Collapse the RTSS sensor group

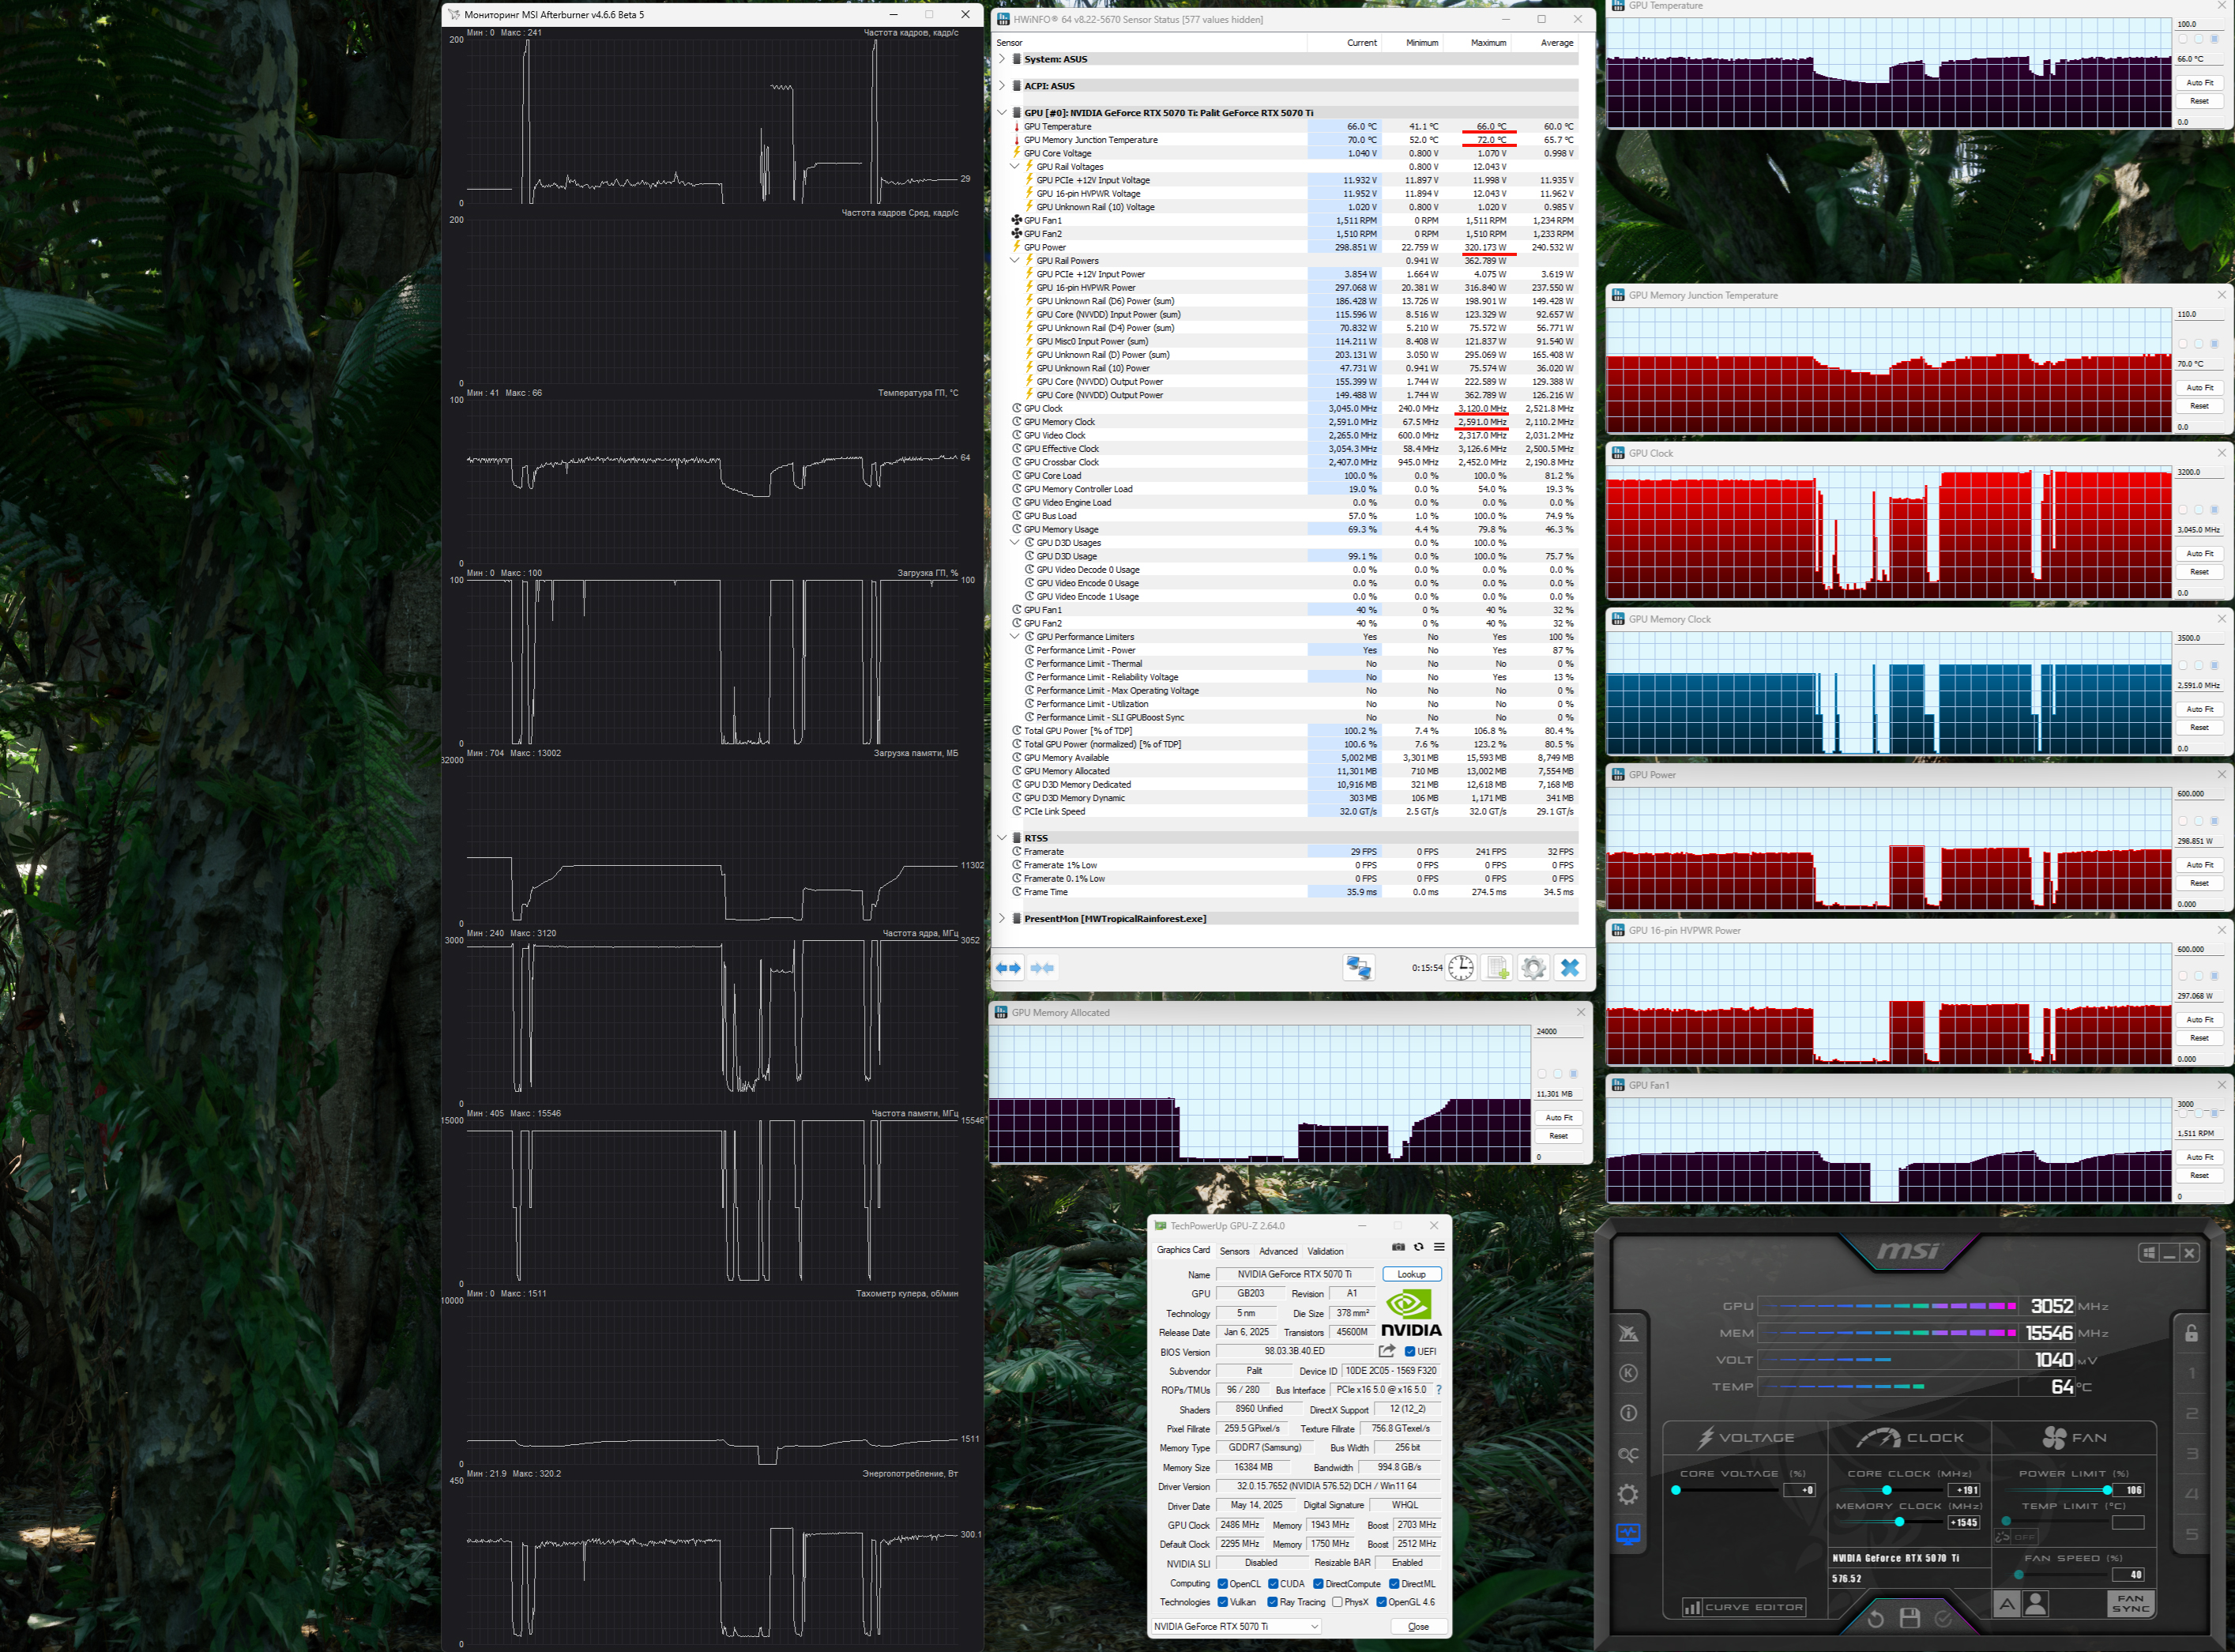point(1002,838)
